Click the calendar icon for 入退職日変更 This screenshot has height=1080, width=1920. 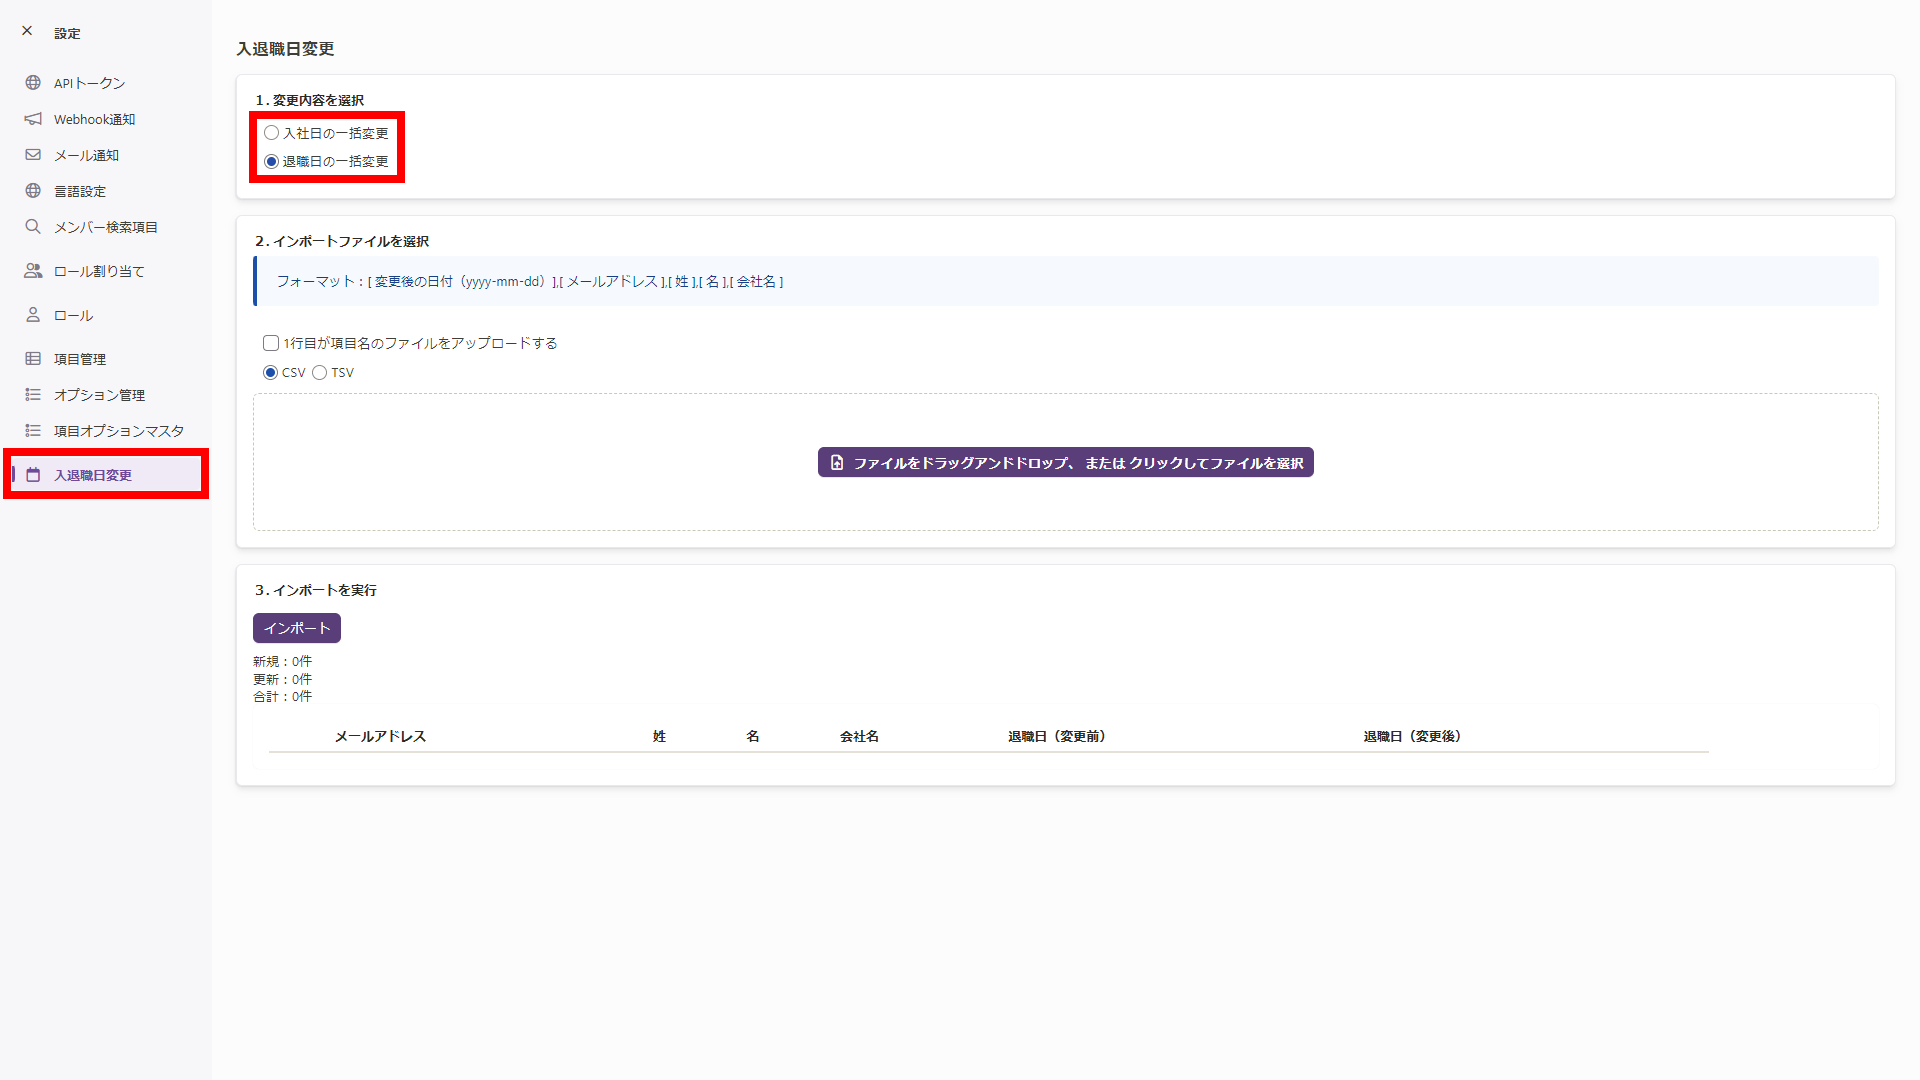[x=33, y=475]
